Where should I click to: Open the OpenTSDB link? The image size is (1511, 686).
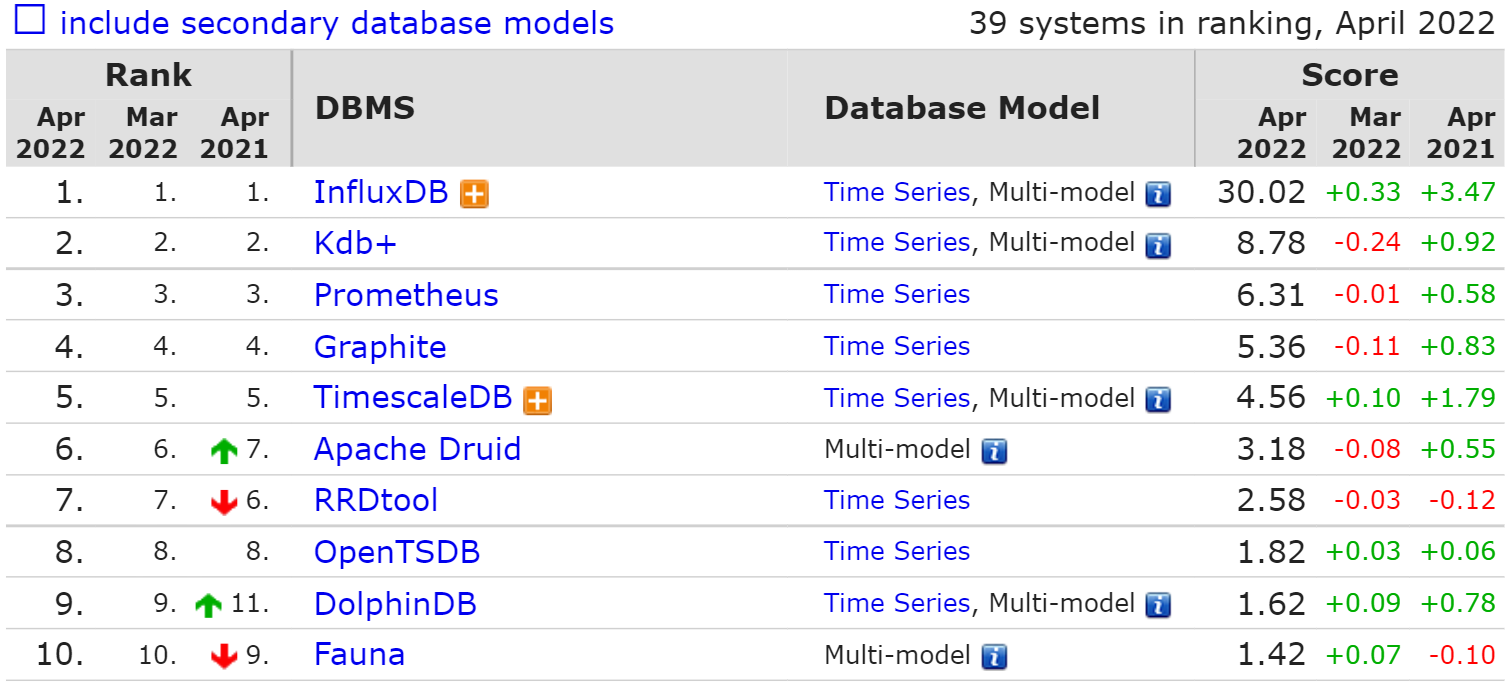(x=396, y=551)
